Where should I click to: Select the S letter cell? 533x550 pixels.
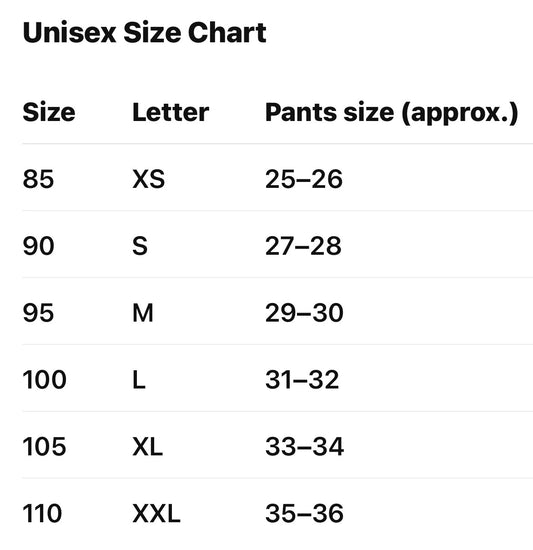[140, 246]
